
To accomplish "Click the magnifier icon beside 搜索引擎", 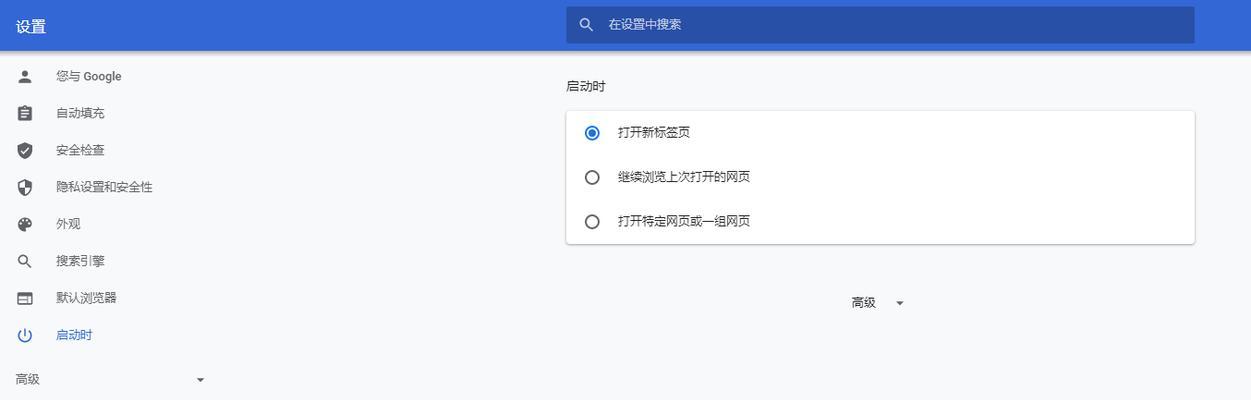I will pyautogui.click(x=25, y=262).
